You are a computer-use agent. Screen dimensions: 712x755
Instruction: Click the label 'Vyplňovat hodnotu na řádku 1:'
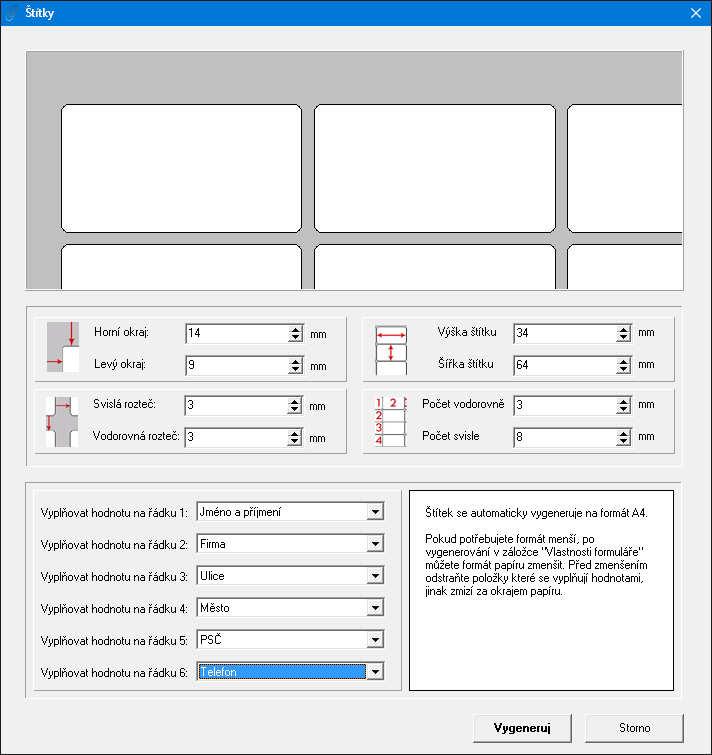point(114,513)
